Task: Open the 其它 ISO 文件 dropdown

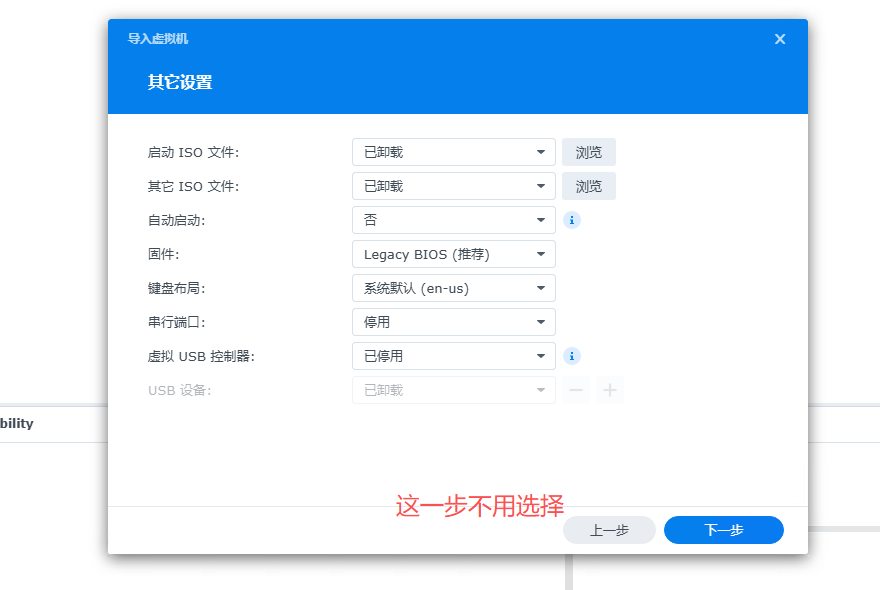Action: coord(453,186)
